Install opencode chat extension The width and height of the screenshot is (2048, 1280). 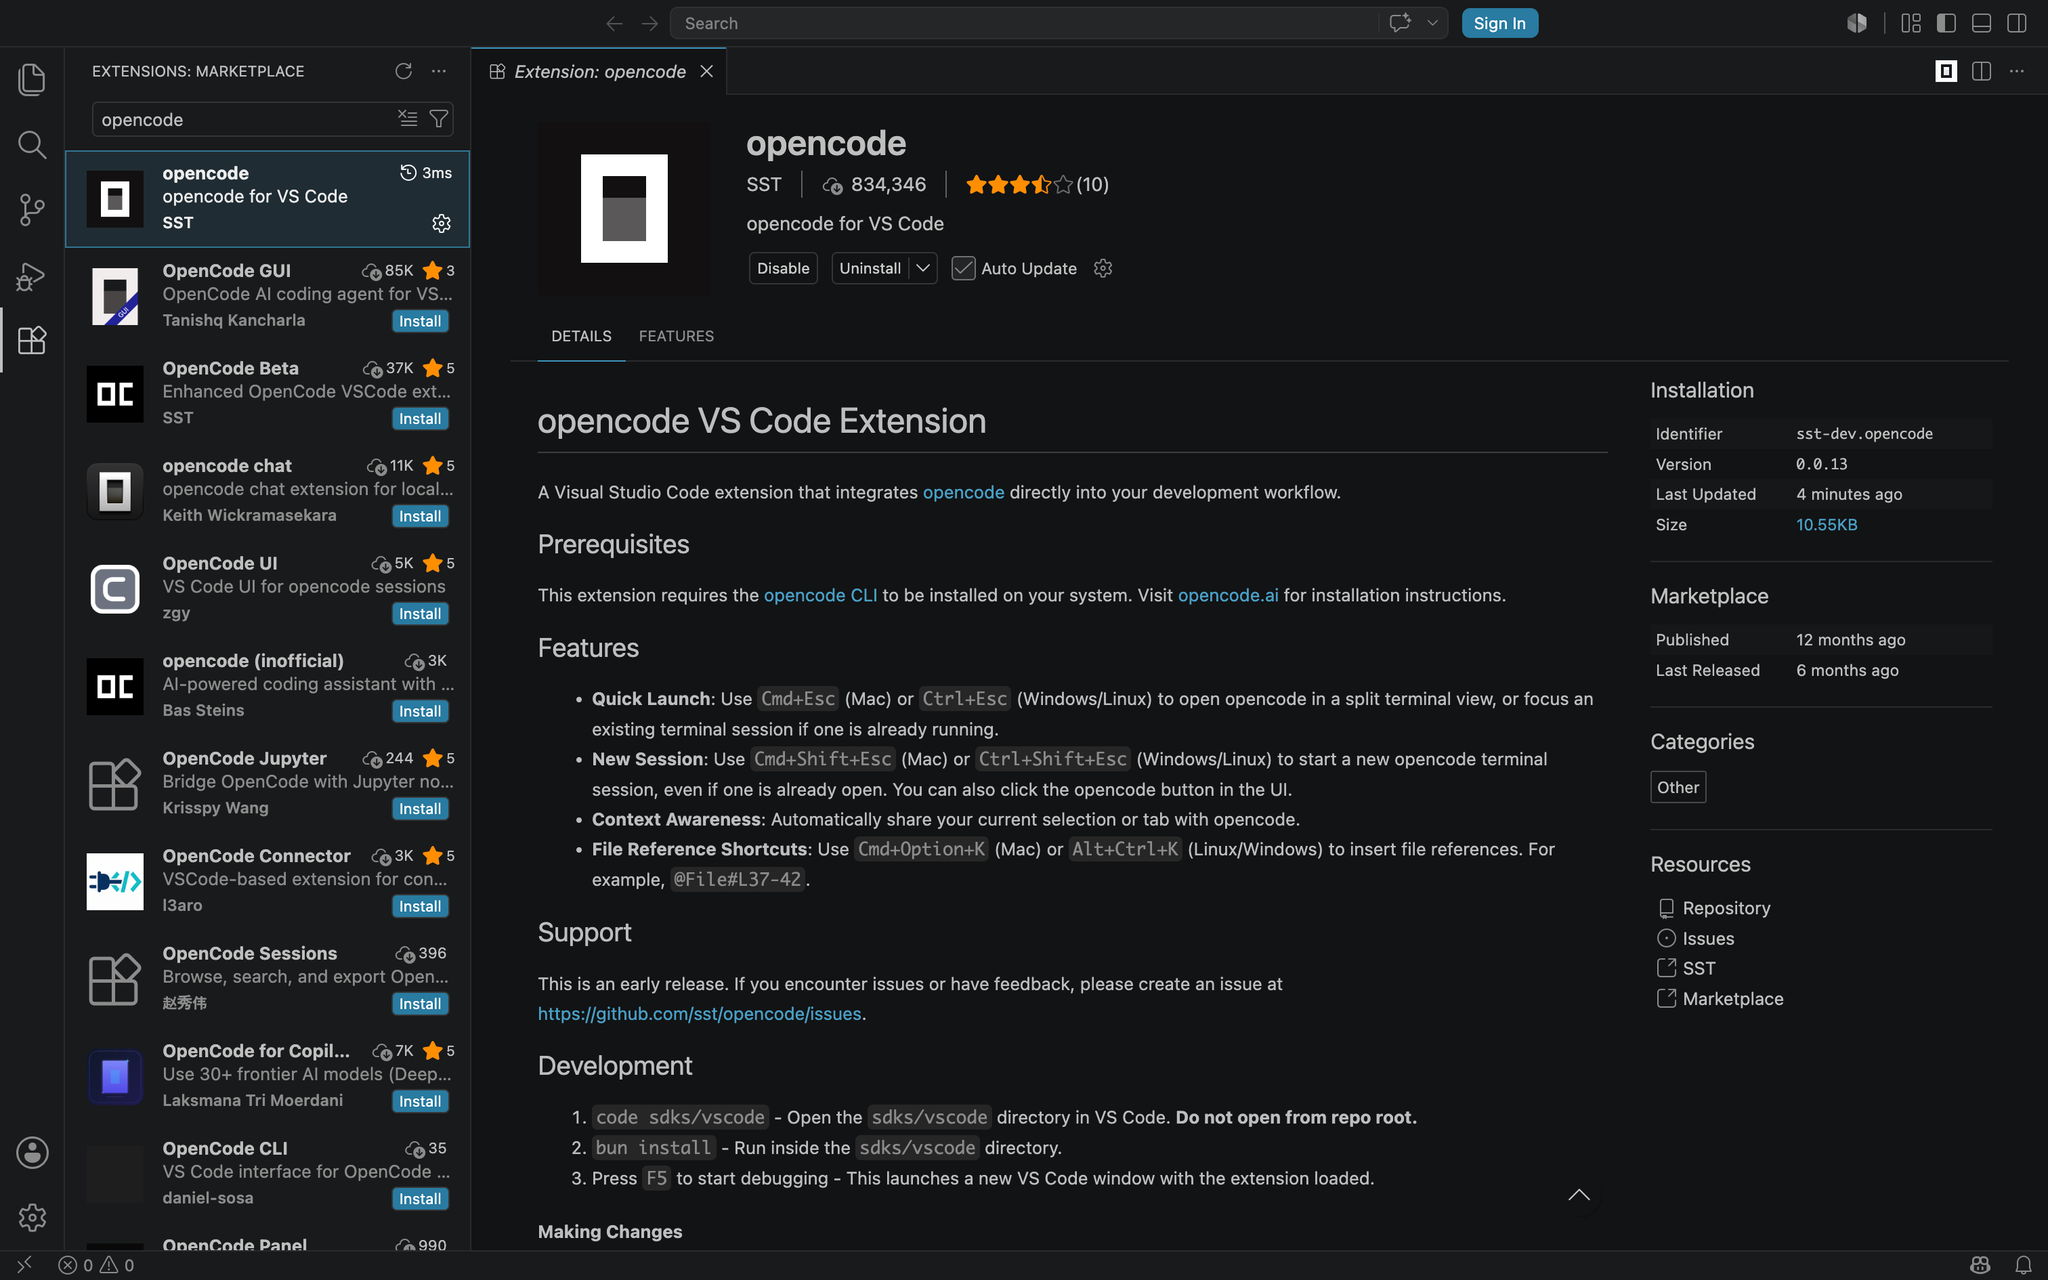[420, 516]
